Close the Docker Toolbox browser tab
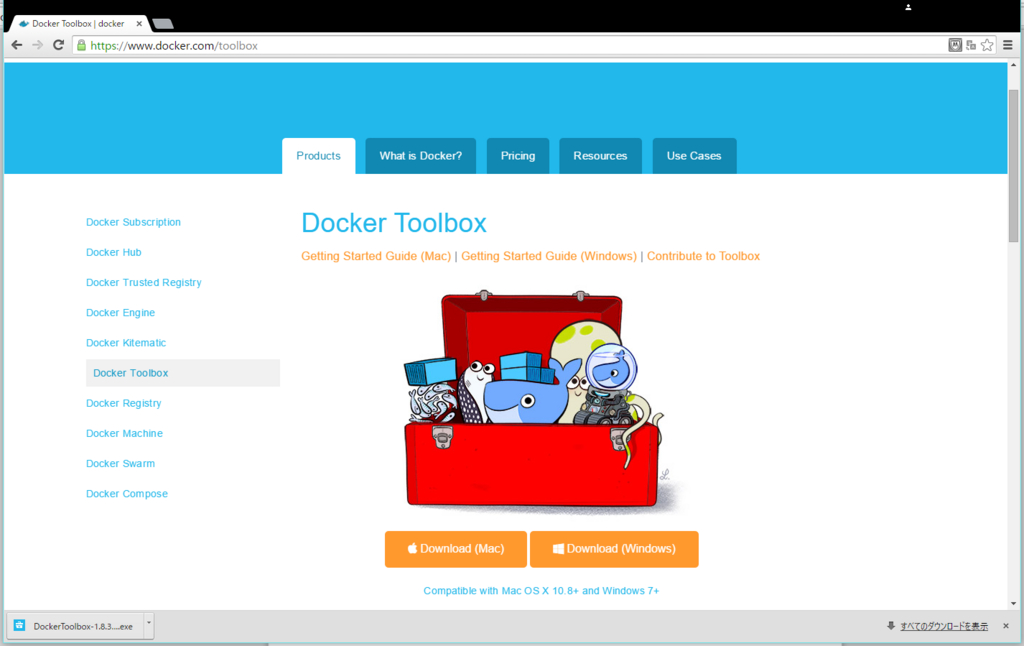The image size is (1024, 646). pyautogui.click(x=138, y=24)
